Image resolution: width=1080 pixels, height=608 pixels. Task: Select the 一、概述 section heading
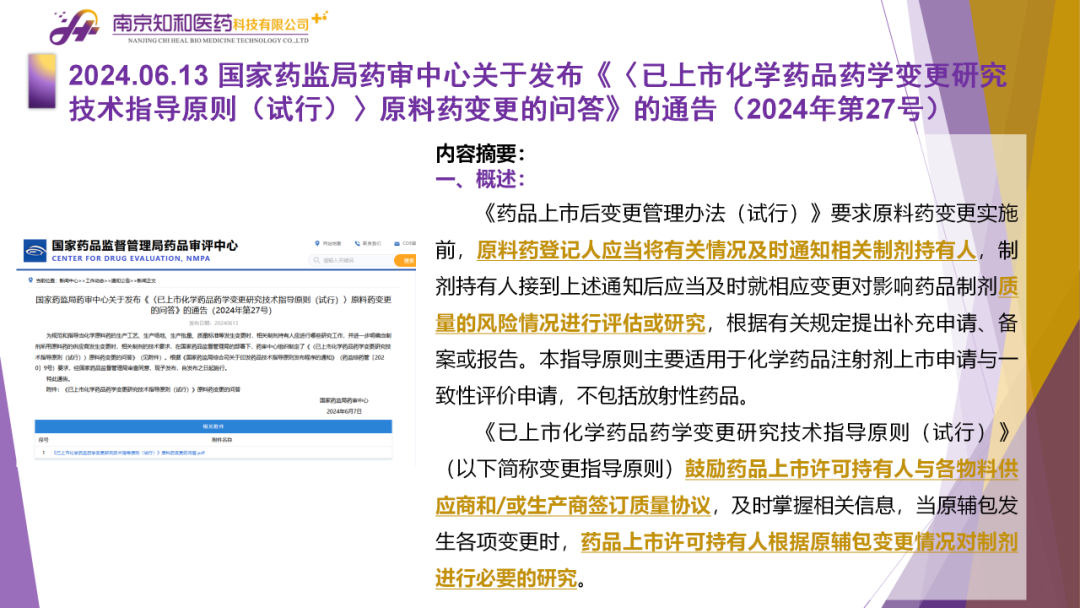coord(480,179)
